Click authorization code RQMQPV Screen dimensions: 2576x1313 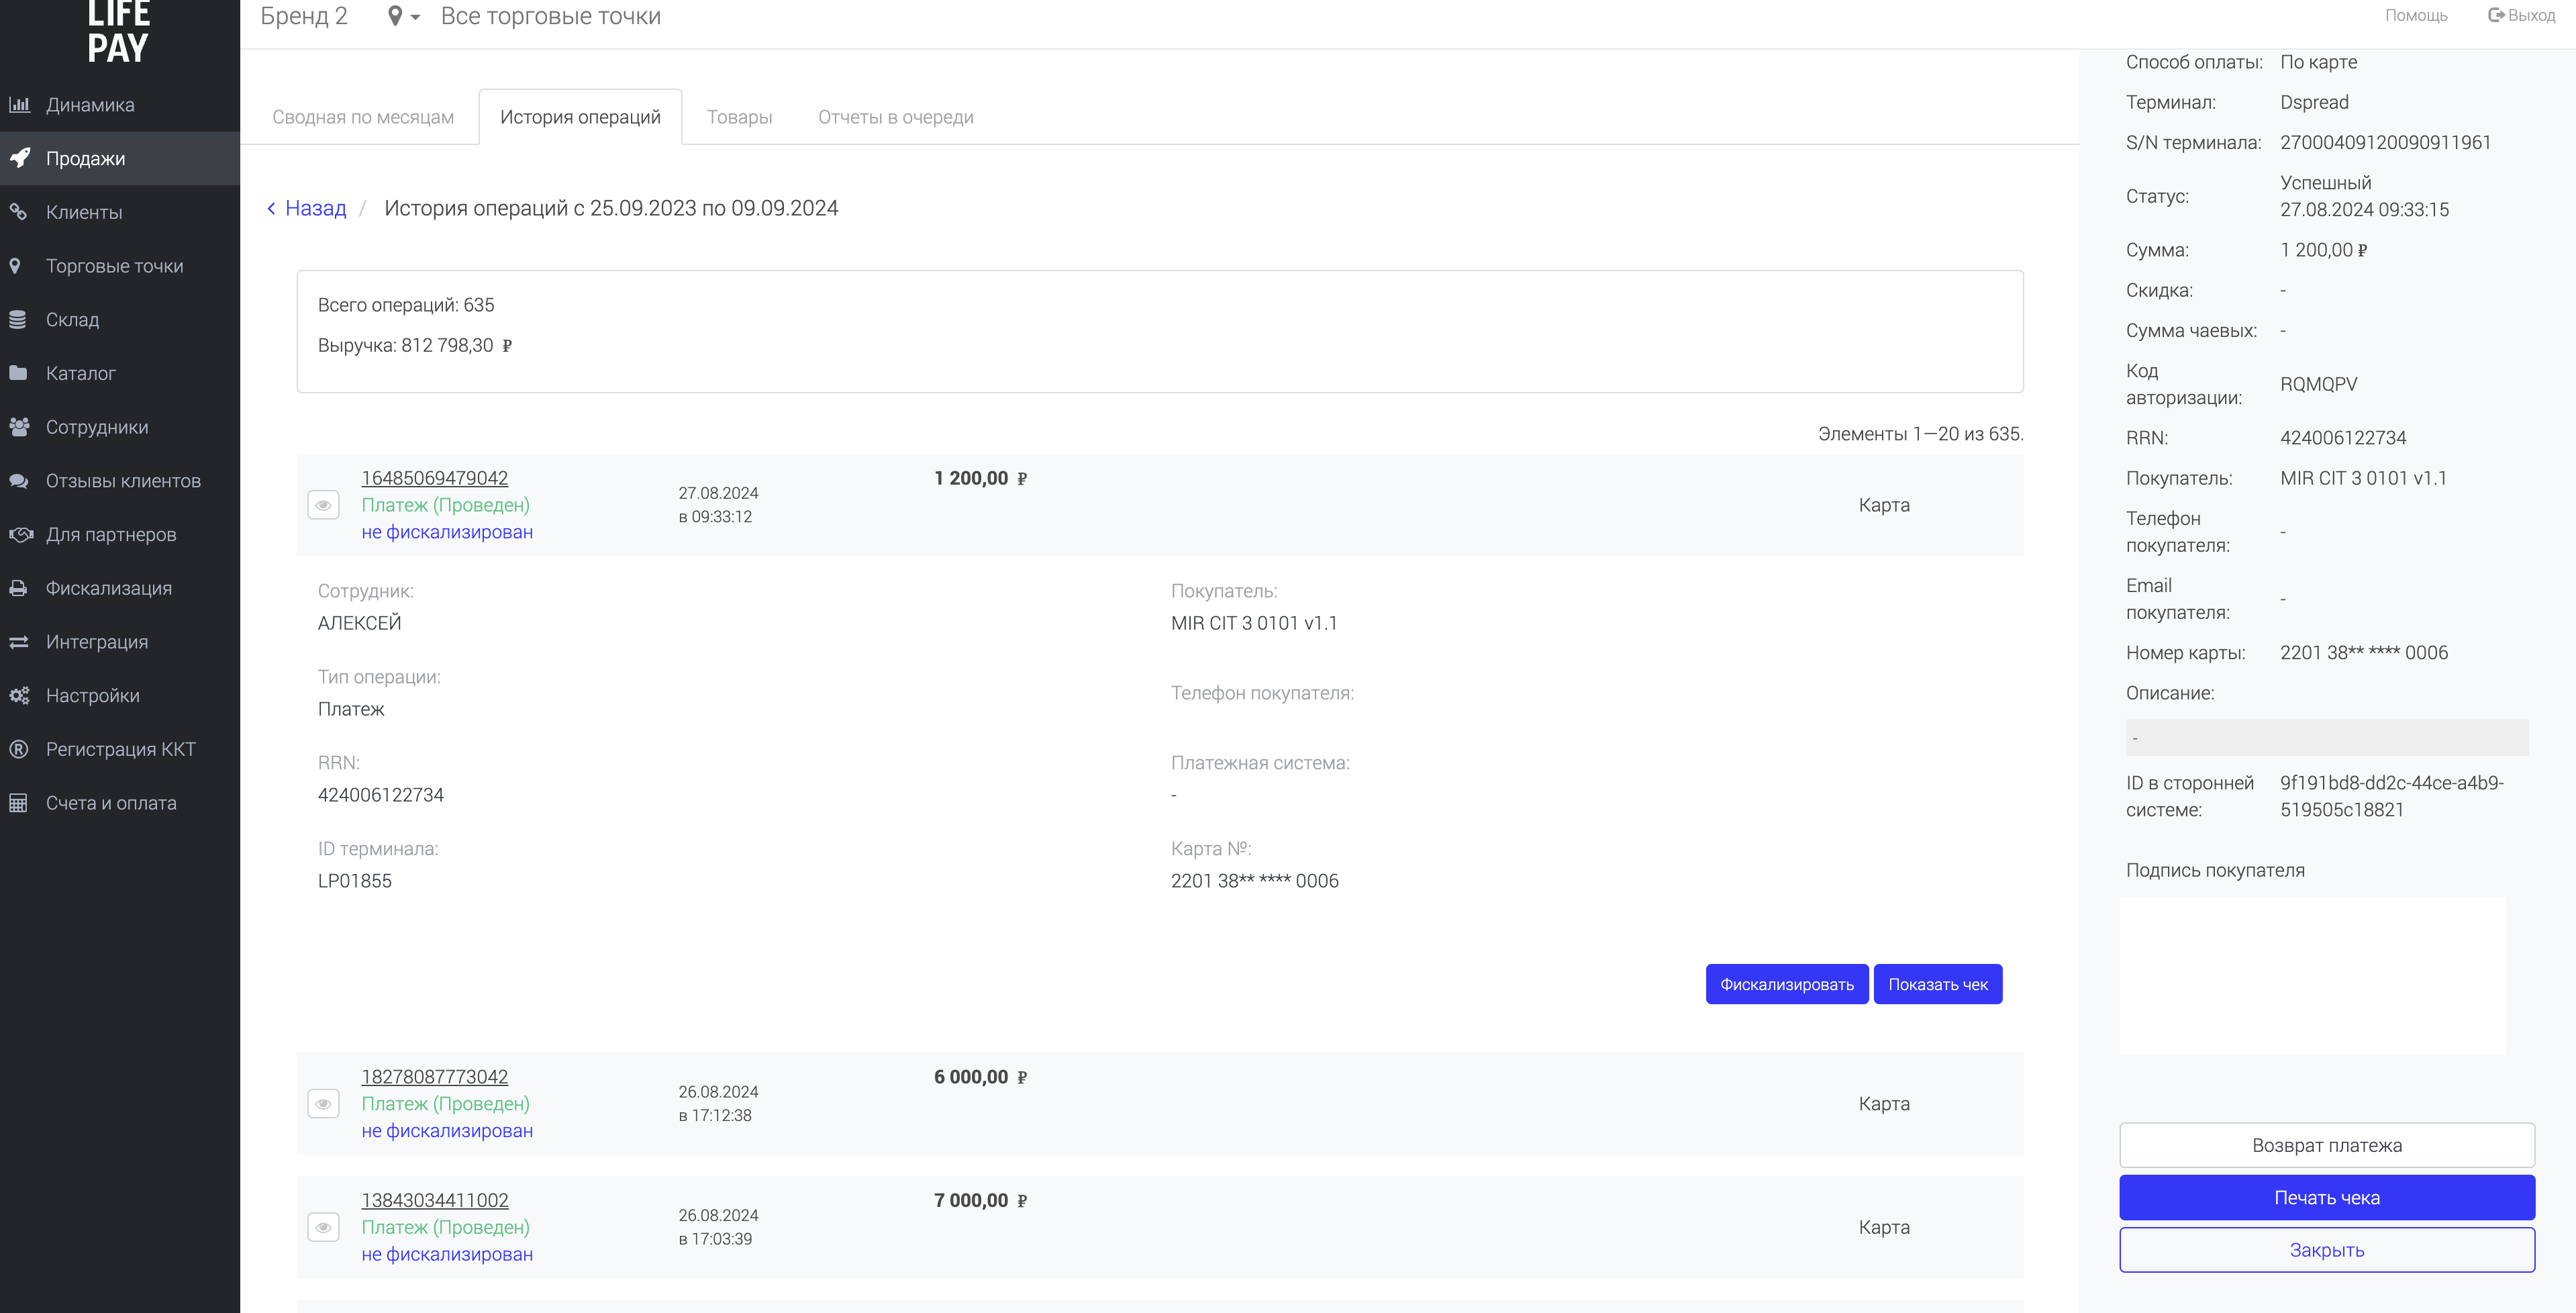[x=2318, y=384]
